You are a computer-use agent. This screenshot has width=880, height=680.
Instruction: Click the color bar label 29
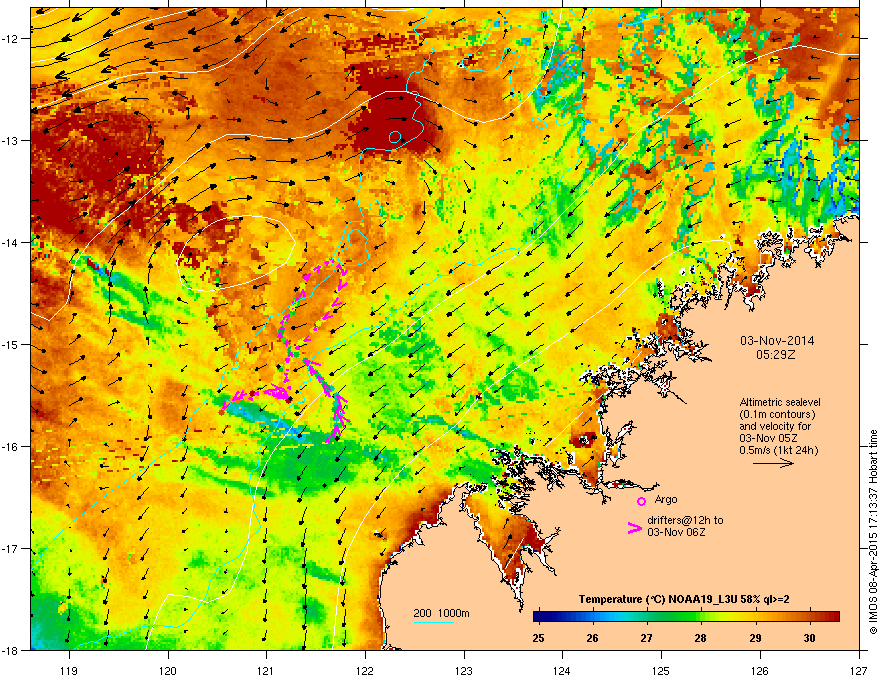click(755, 638)
